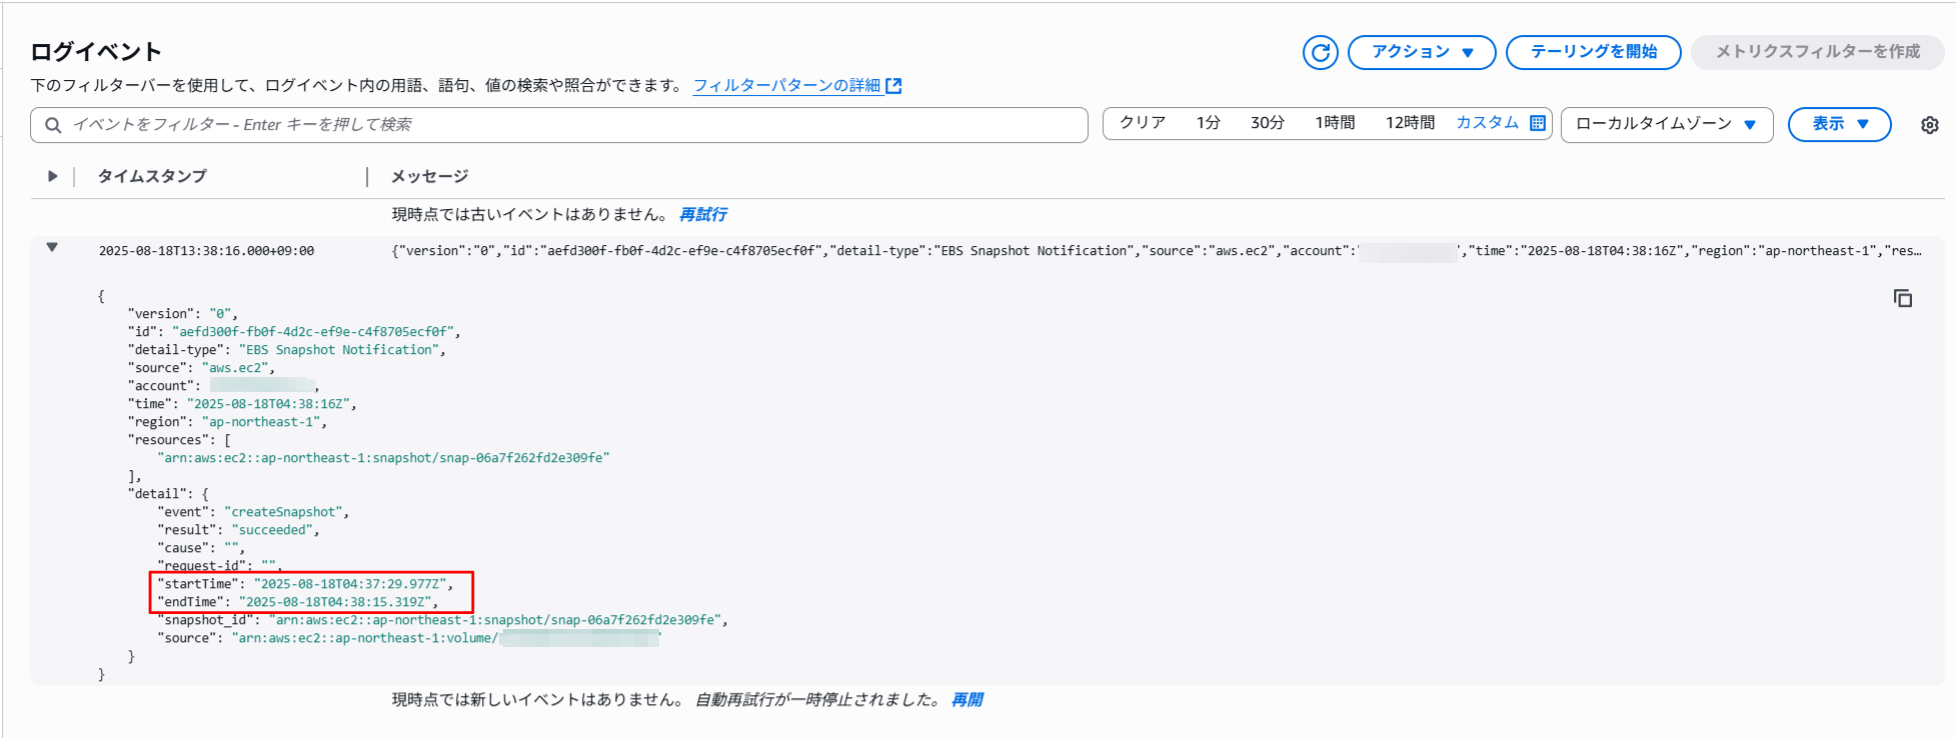1956x738 pixels.
Task: Click the タイムスタンプ column header
Action: tap(152, 176)
